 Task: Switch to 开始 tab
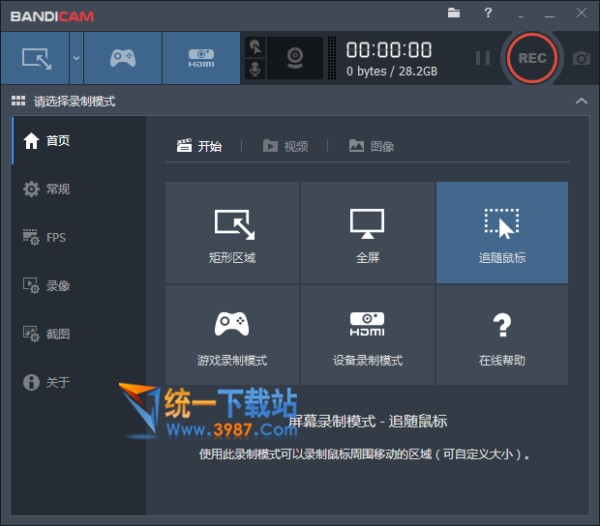pos(199,146)
